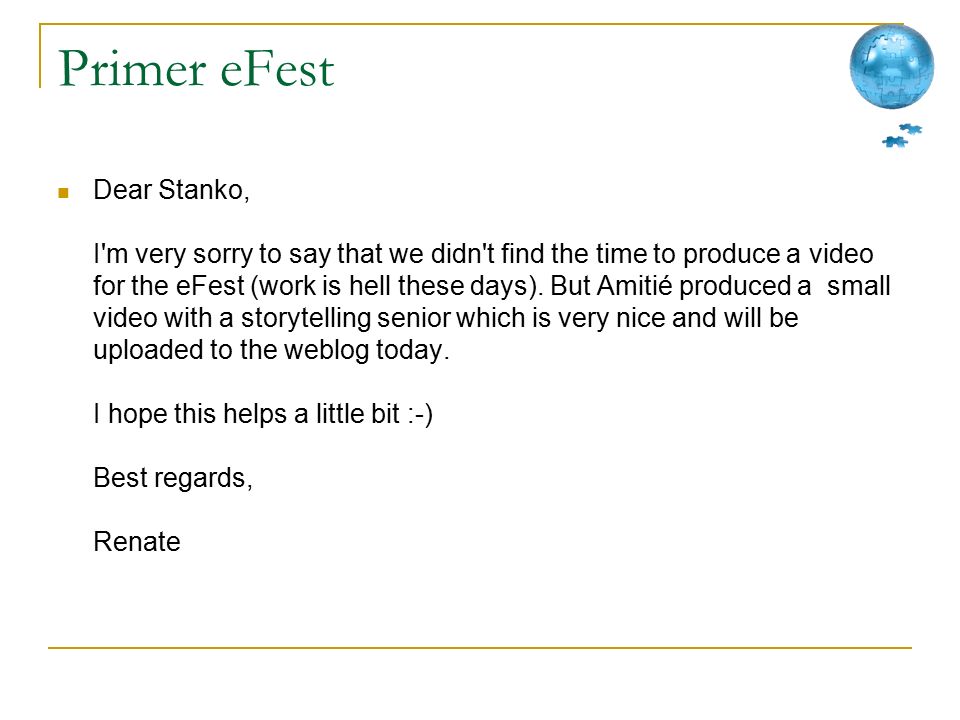Click the yellow square bullet marker
This screenshot has width=960, height=720.
click(63, 193)
